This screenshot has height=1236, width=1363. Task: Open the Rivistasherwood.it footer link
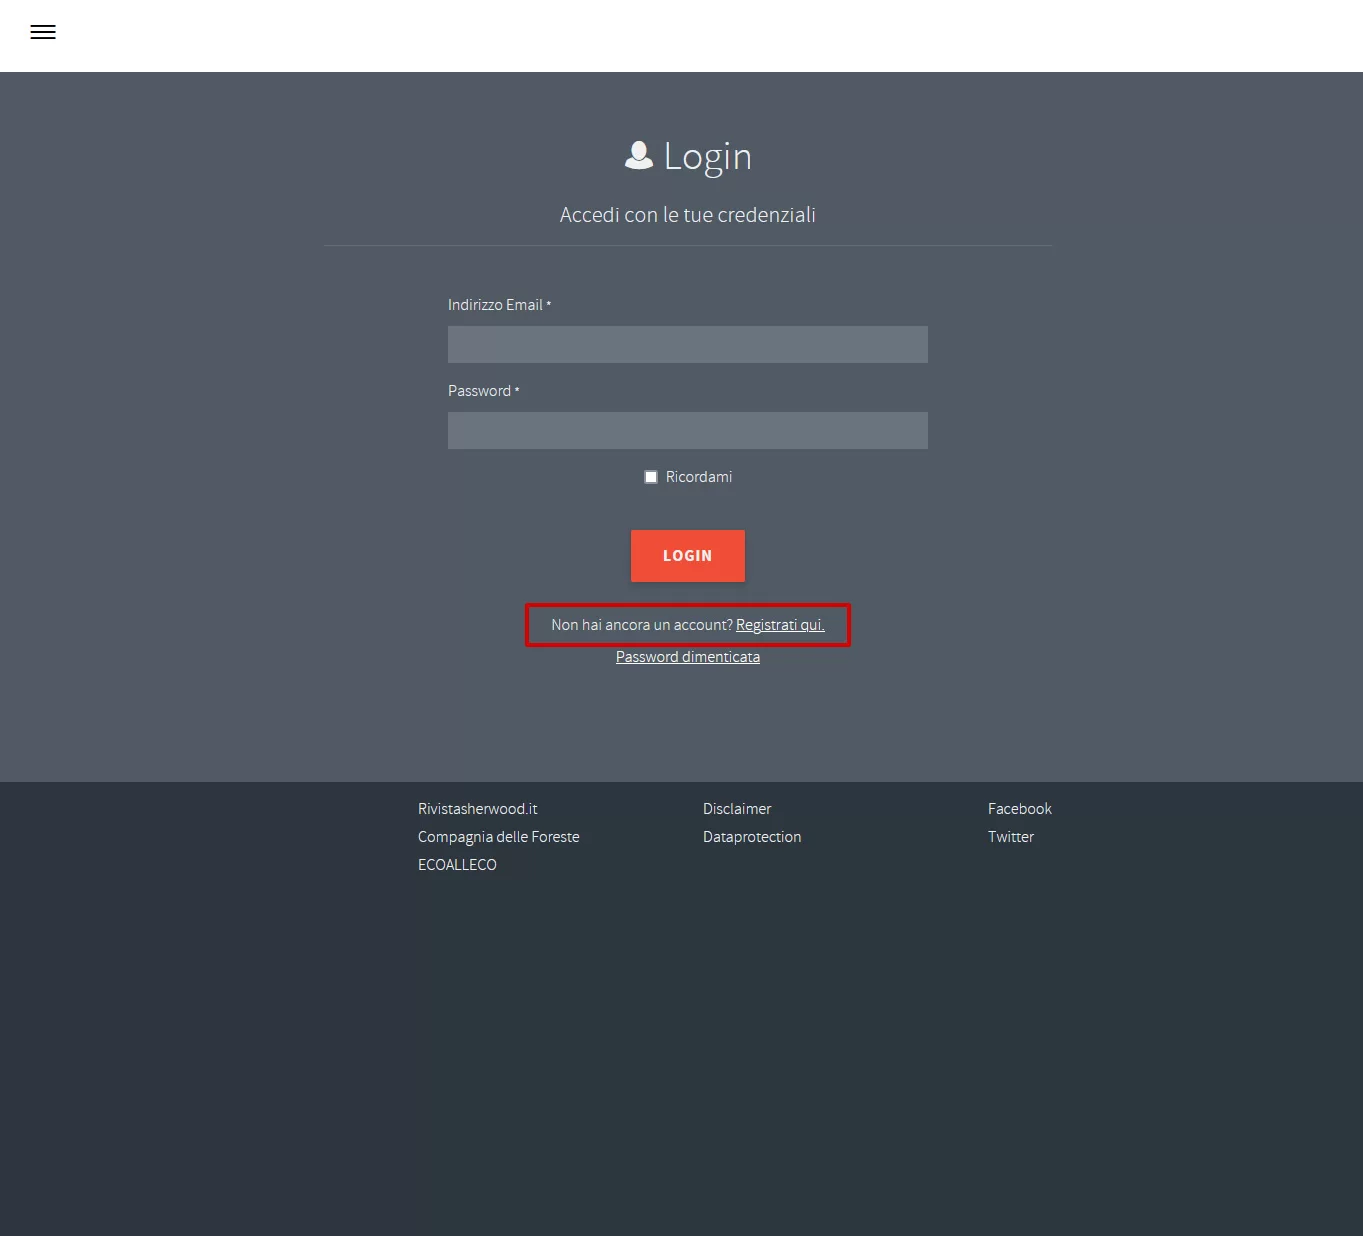[x=477, y=808]
